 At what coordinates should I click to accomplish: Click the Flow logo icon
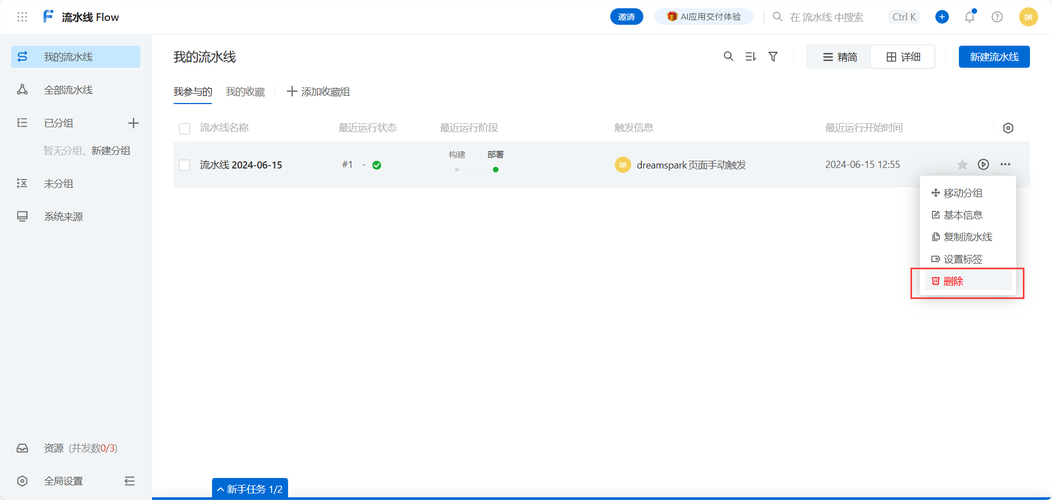point(48,17)
